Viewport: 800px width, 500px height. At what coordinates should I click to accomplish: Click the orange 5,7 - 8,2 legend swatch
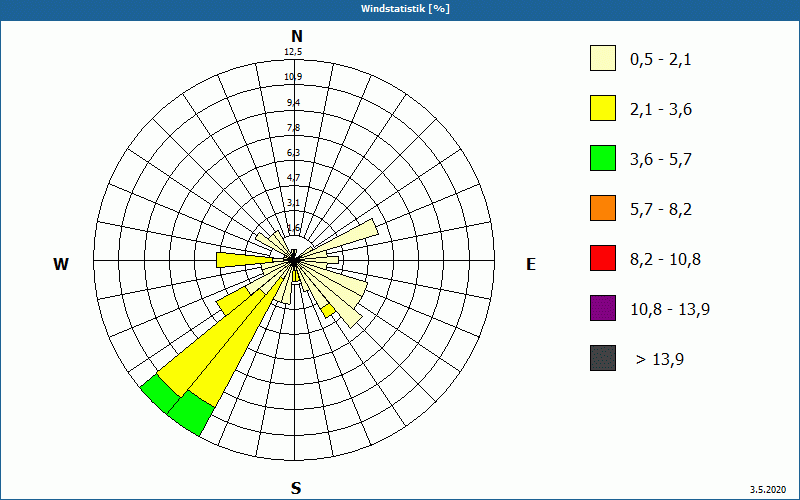(x=603, y=208)
